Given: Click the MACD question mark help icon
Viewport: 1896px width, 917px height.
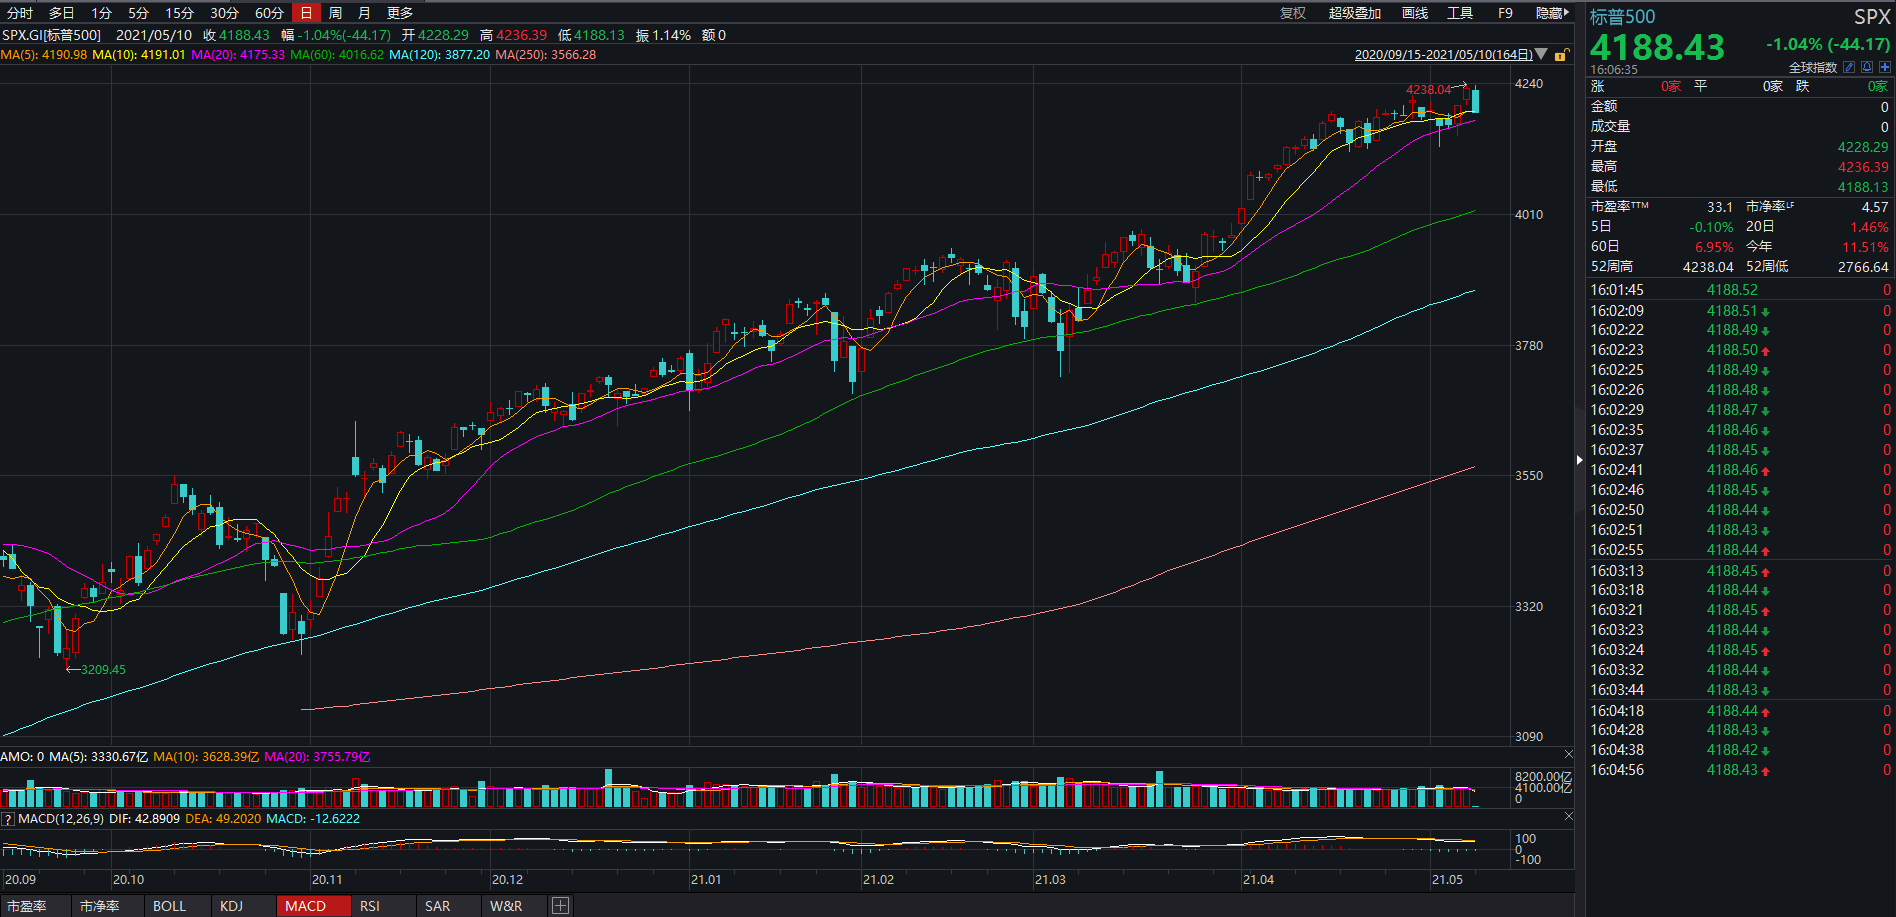Looking at the screenshot, I should pos(8,819).
